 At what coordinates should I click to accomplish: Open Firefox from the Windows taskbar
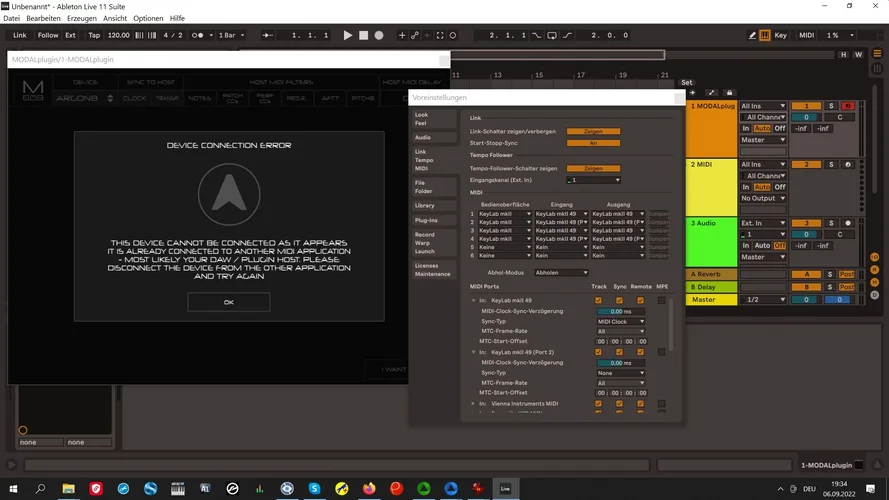click(x=369, y=489)
